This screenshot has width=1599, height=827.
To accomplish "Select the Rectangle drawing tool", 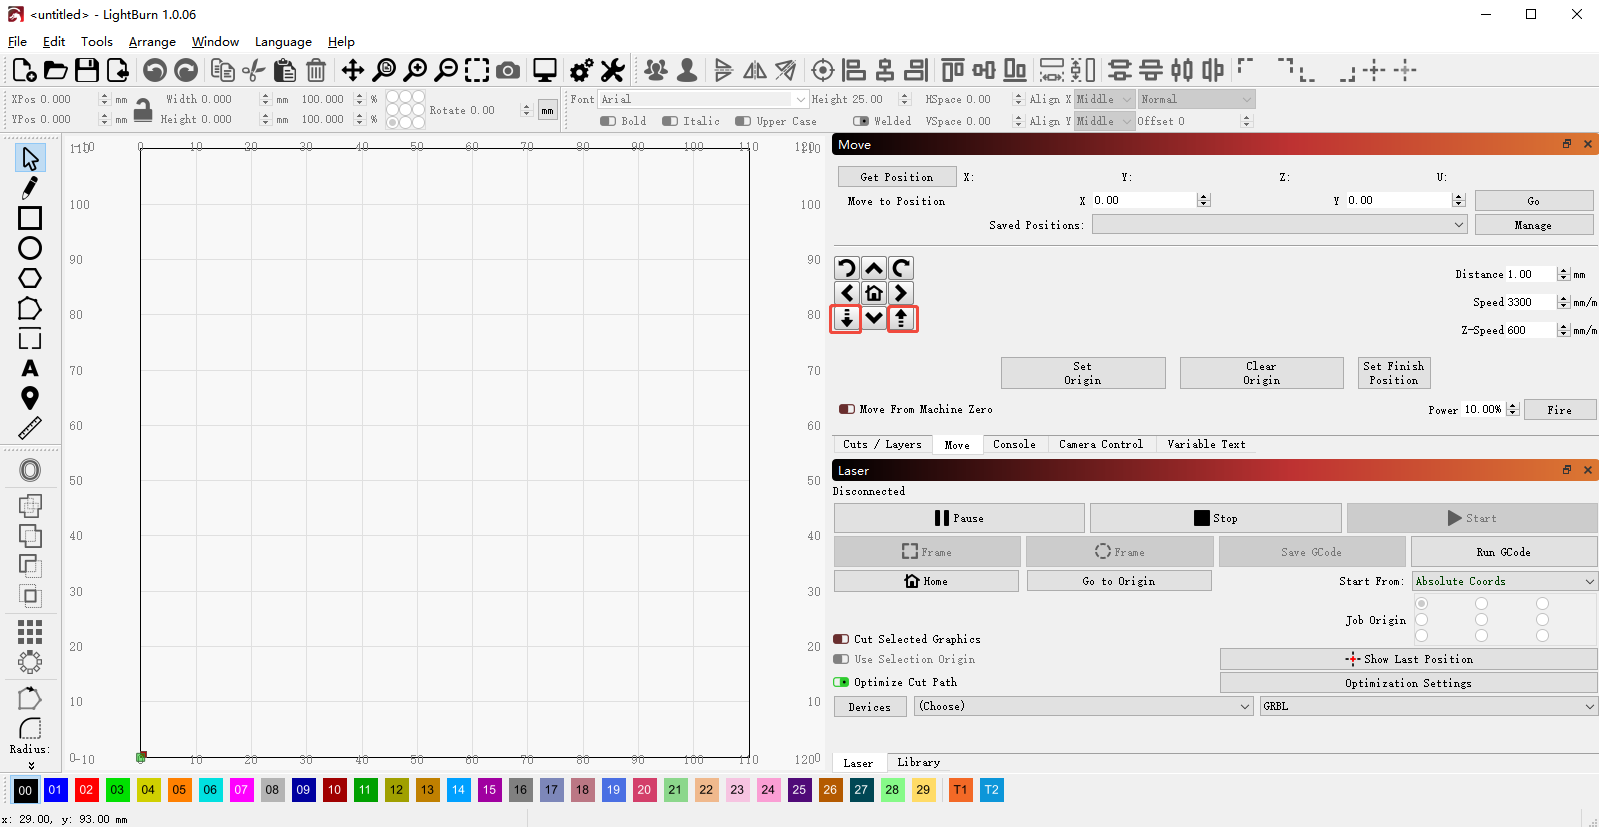I will [30, 218].
